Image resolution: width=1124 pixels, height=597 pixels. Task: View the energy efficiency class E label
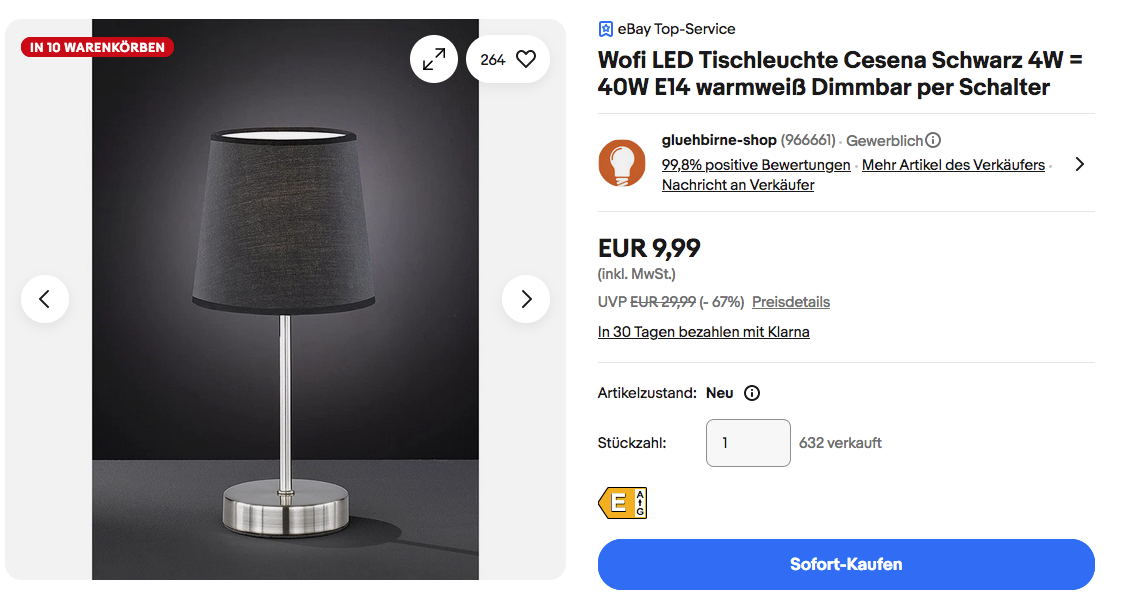point(622,502)
